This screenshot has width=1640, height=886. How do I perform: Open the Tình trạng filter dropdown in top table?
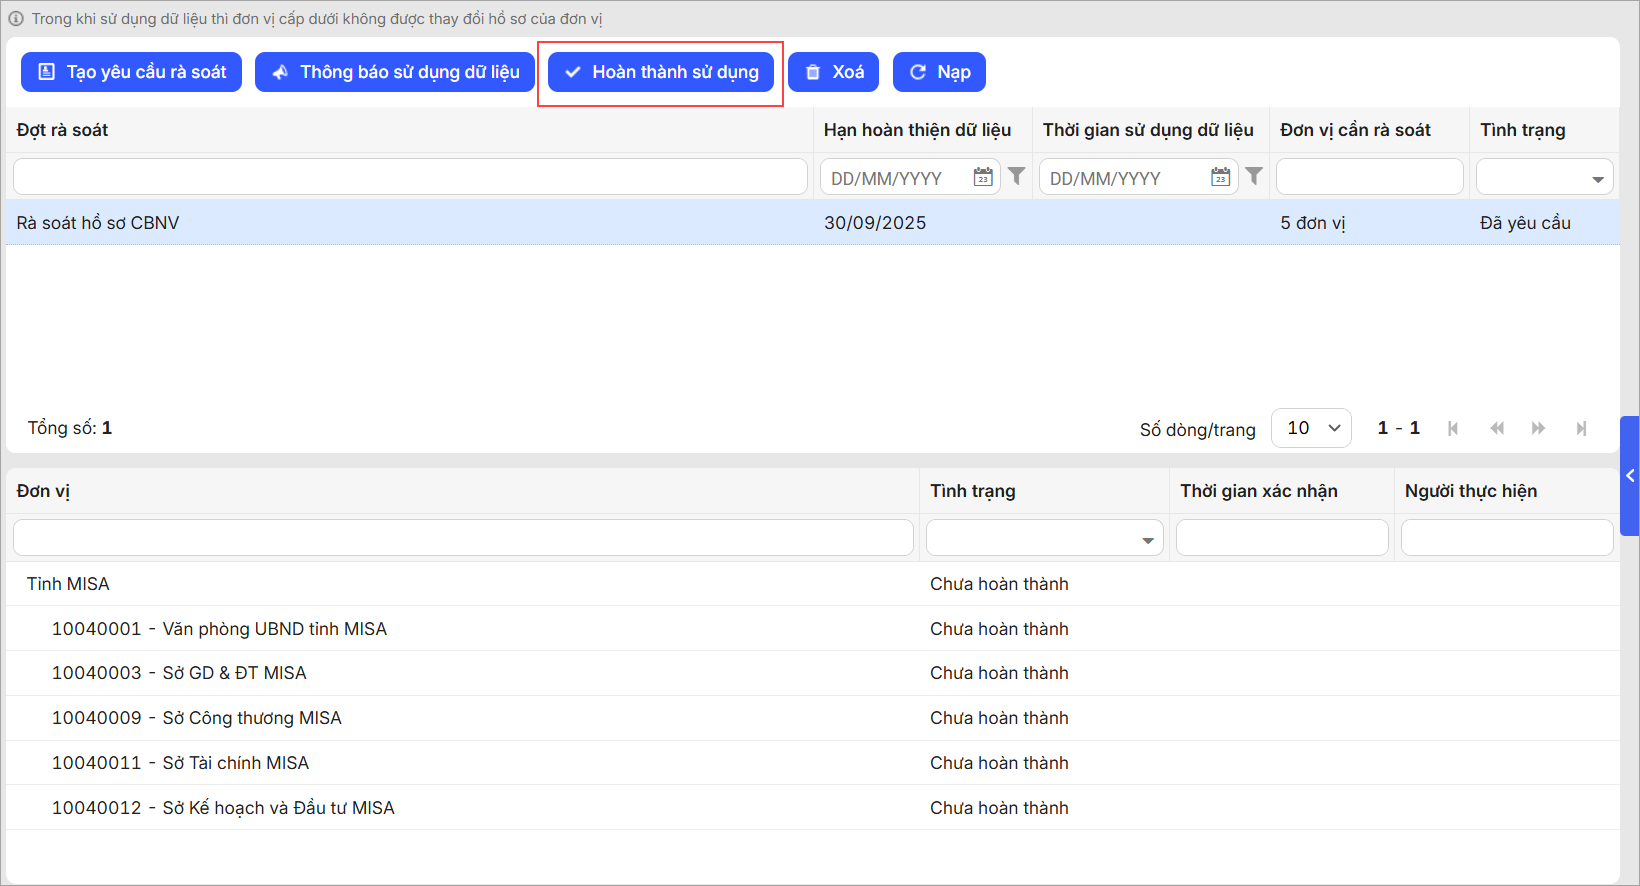point(1597,179)
